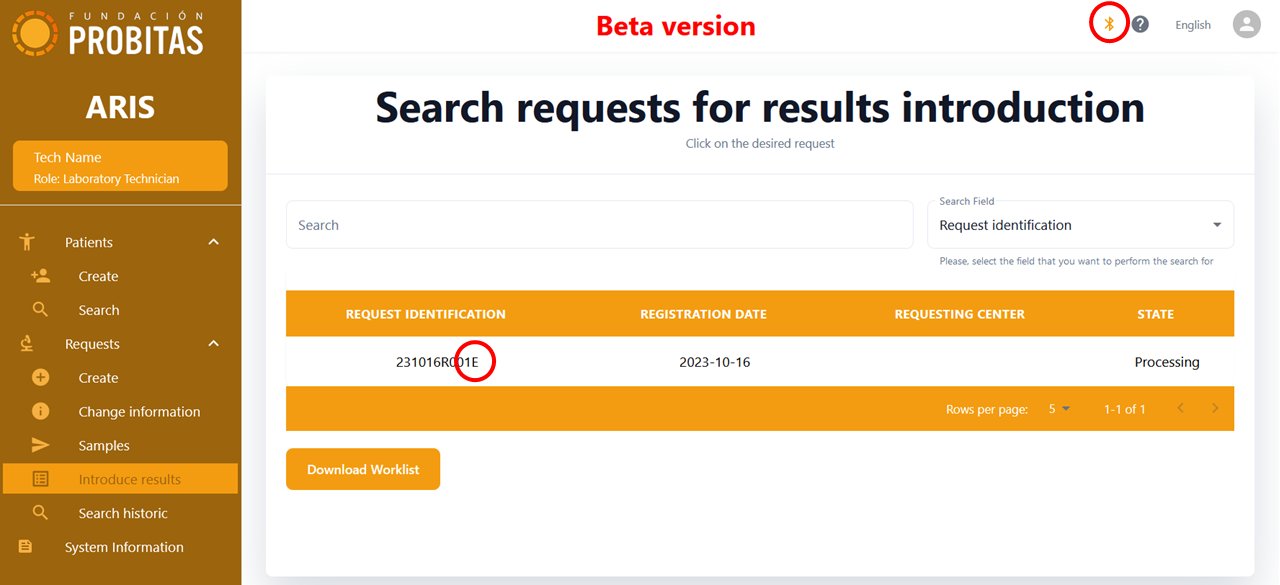Click the Search text input field

pyautogui.click(x=599, y=225)
